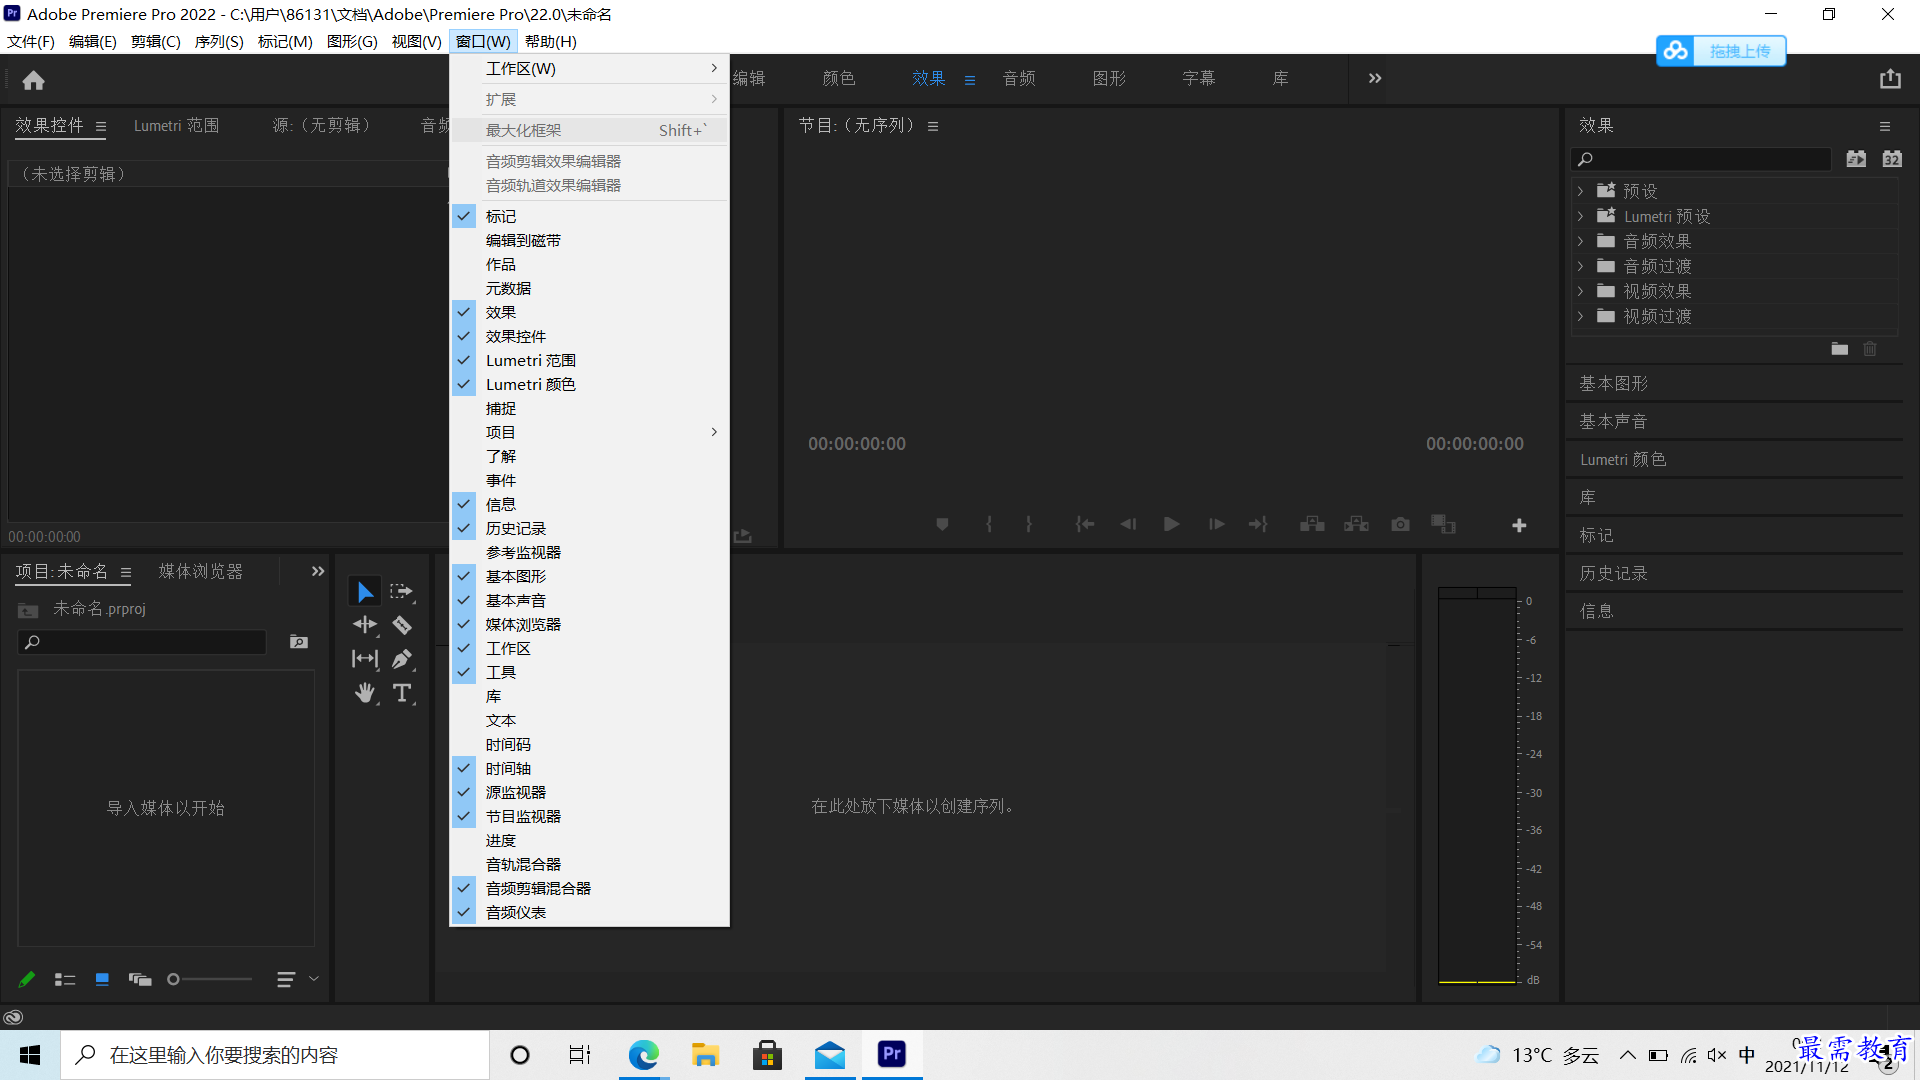
Task: Add marker in Program monitor
Action: [x=942, y=524]
